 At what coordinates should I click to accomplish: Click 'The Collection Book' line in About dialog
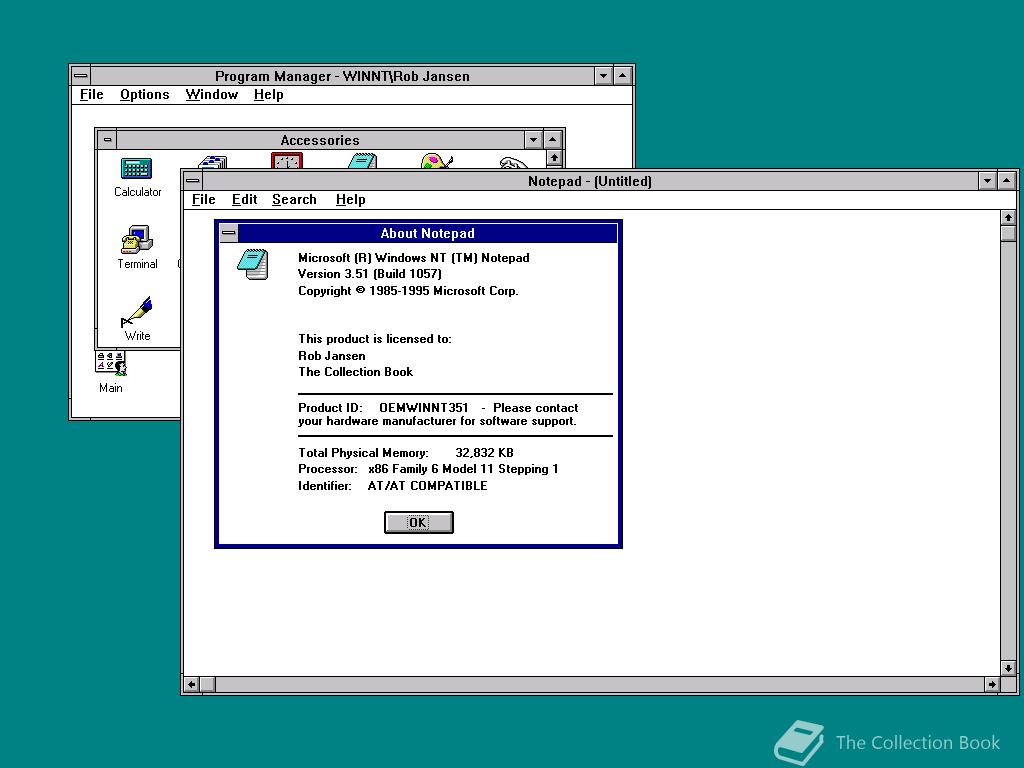[355, 372]
